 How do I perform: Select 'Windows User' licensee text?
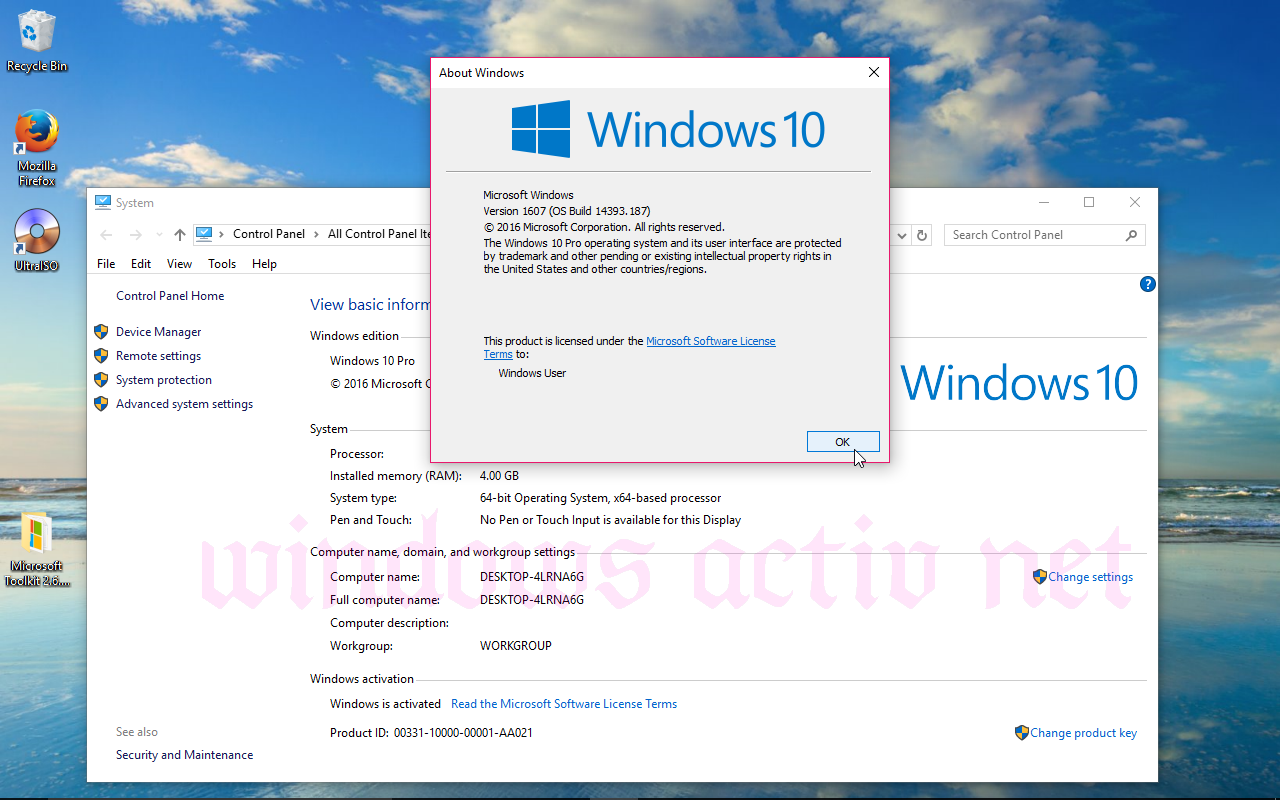(x=532, y=373)
